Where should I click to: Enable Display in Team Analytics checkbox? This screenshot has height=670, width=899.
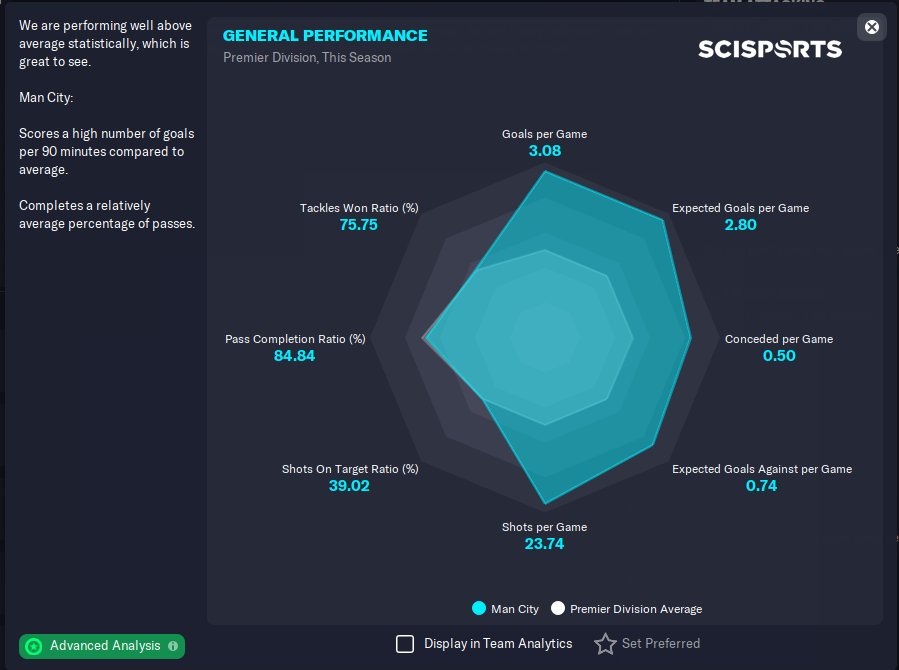tap(405, 644)
